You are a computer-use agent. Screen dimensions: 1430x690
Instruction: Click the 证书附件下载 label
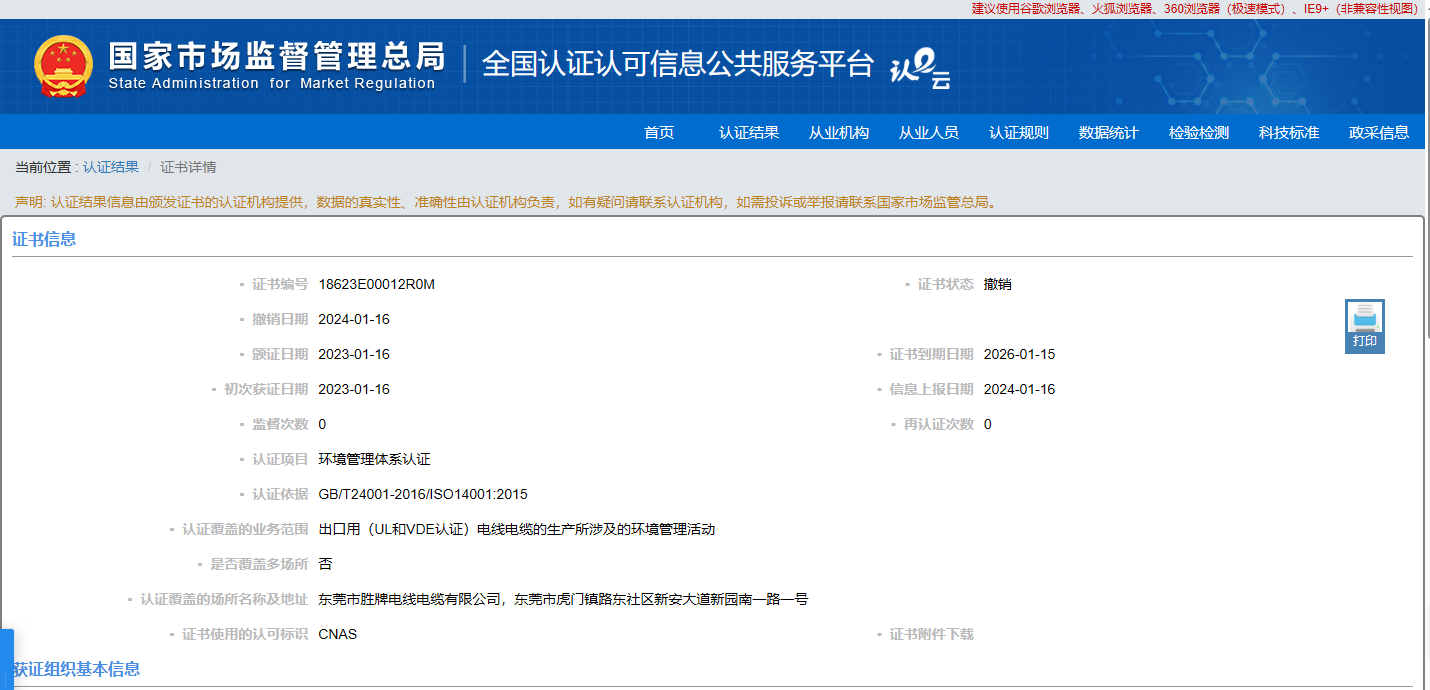click(932, 634)
